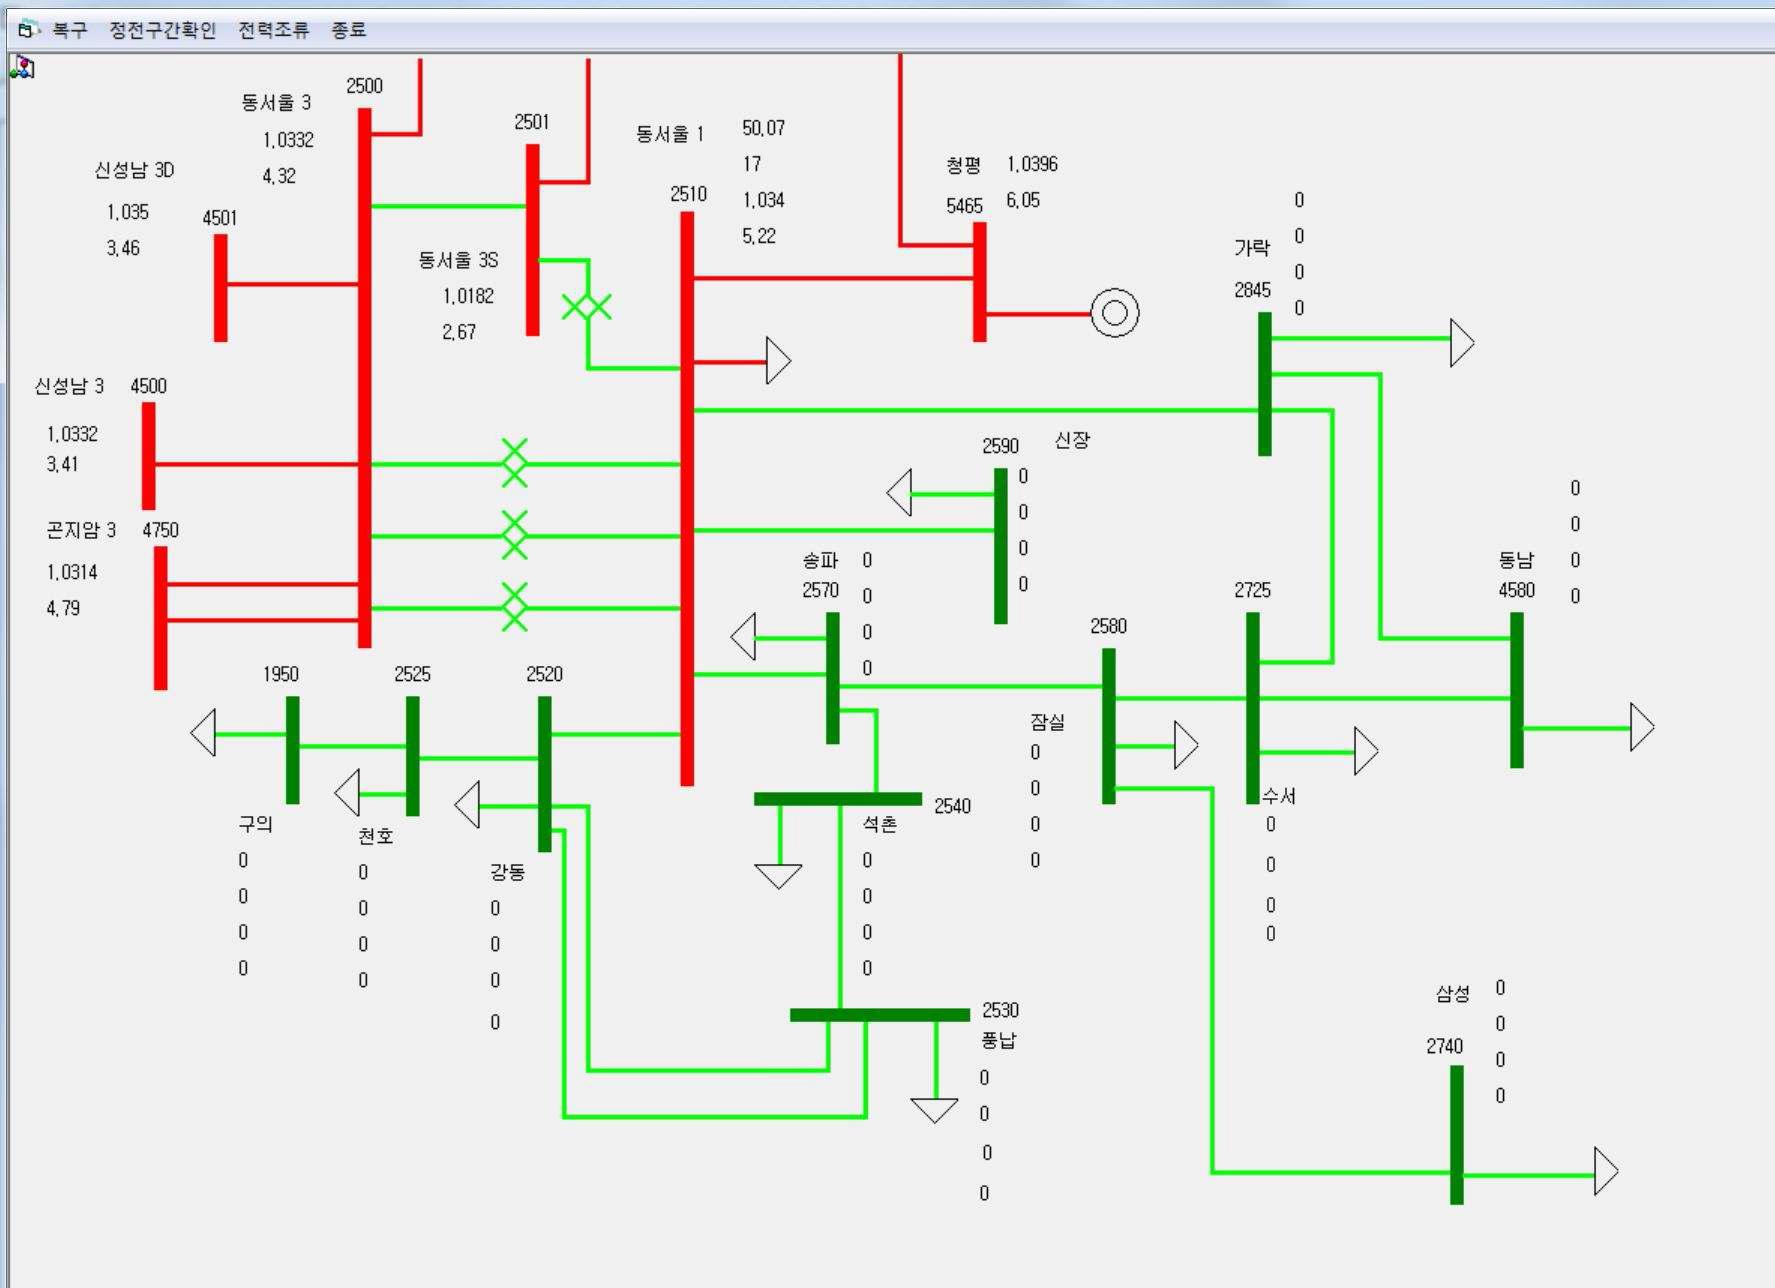Screen dimensions: 1775x1288
Task: Click the load arrow under 석촌 2540
Action: click(778, 876)
